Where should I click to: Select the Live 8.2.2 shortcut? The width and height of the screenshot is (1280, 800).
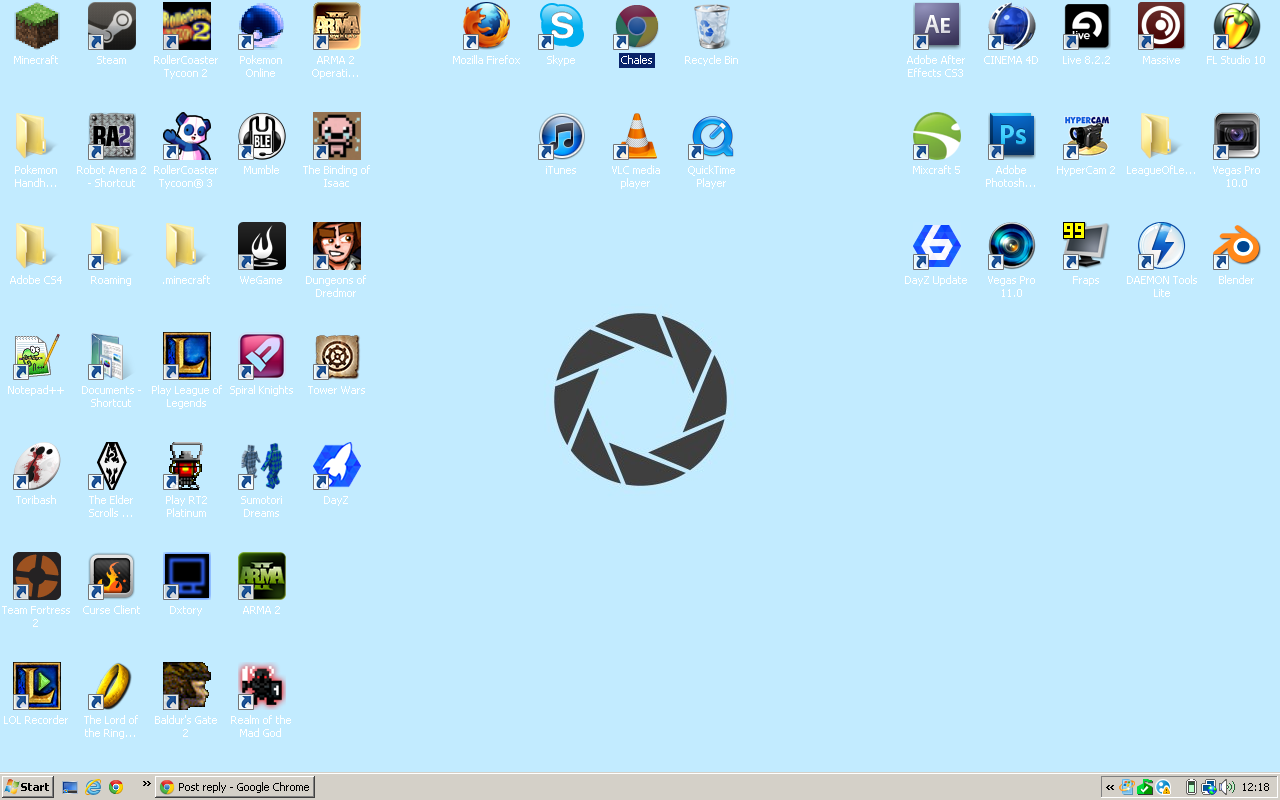[x=1086, y=27]
